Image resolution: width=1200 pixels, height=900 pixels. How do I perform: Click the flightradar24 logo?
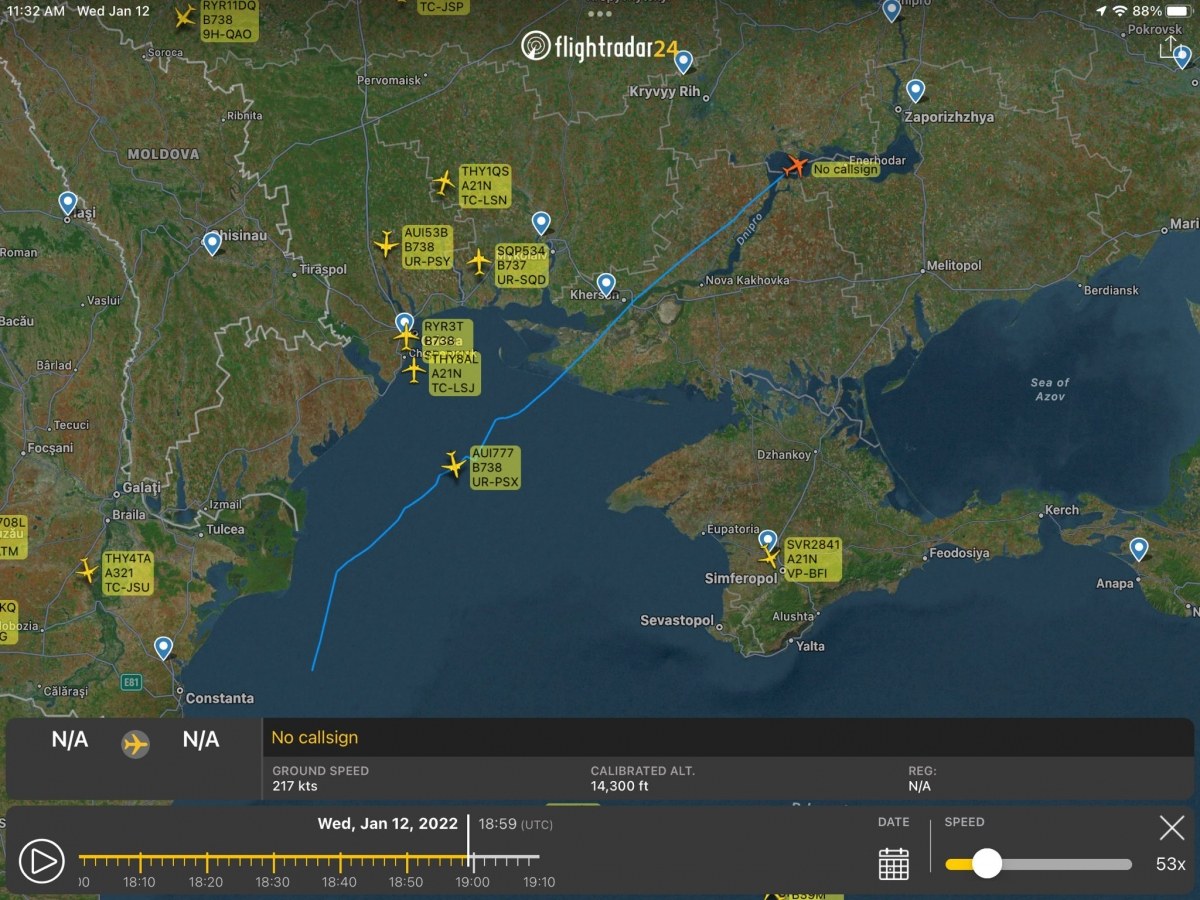pos(600,46)
